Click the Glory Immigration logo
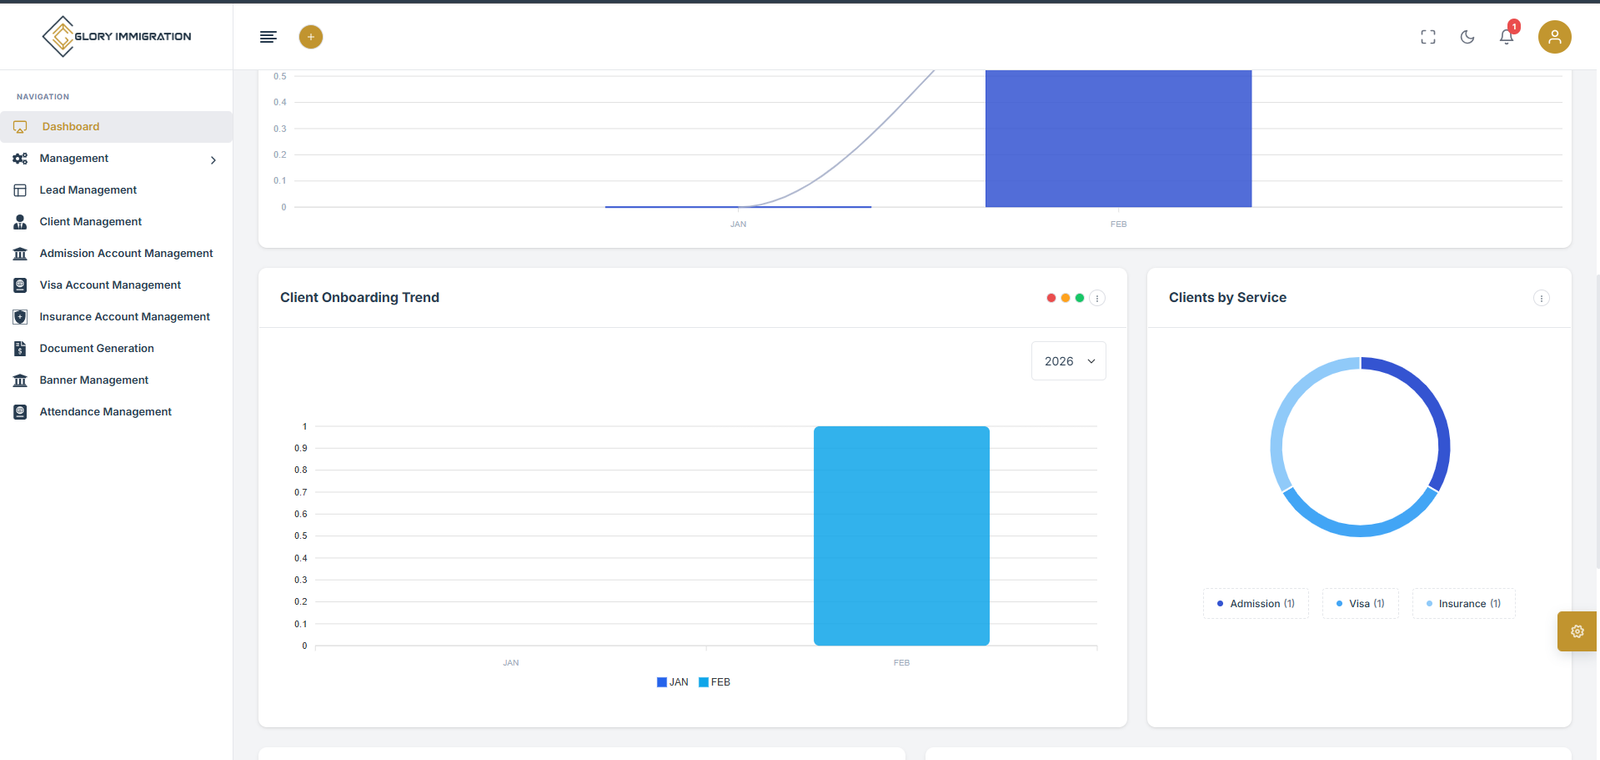Screen dimensions: 1600x760 117,36
